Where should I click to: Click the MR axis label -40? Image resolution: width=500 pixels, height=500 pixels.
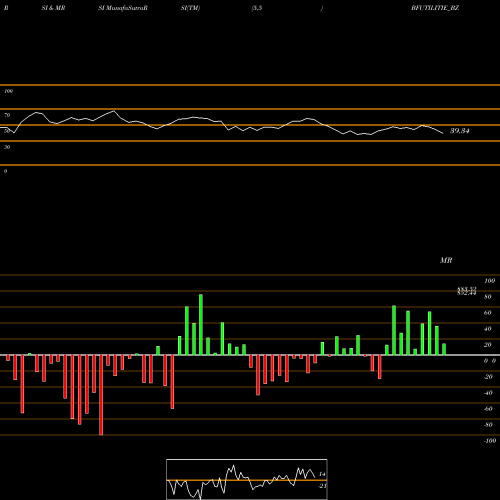[x=488, y=393]
